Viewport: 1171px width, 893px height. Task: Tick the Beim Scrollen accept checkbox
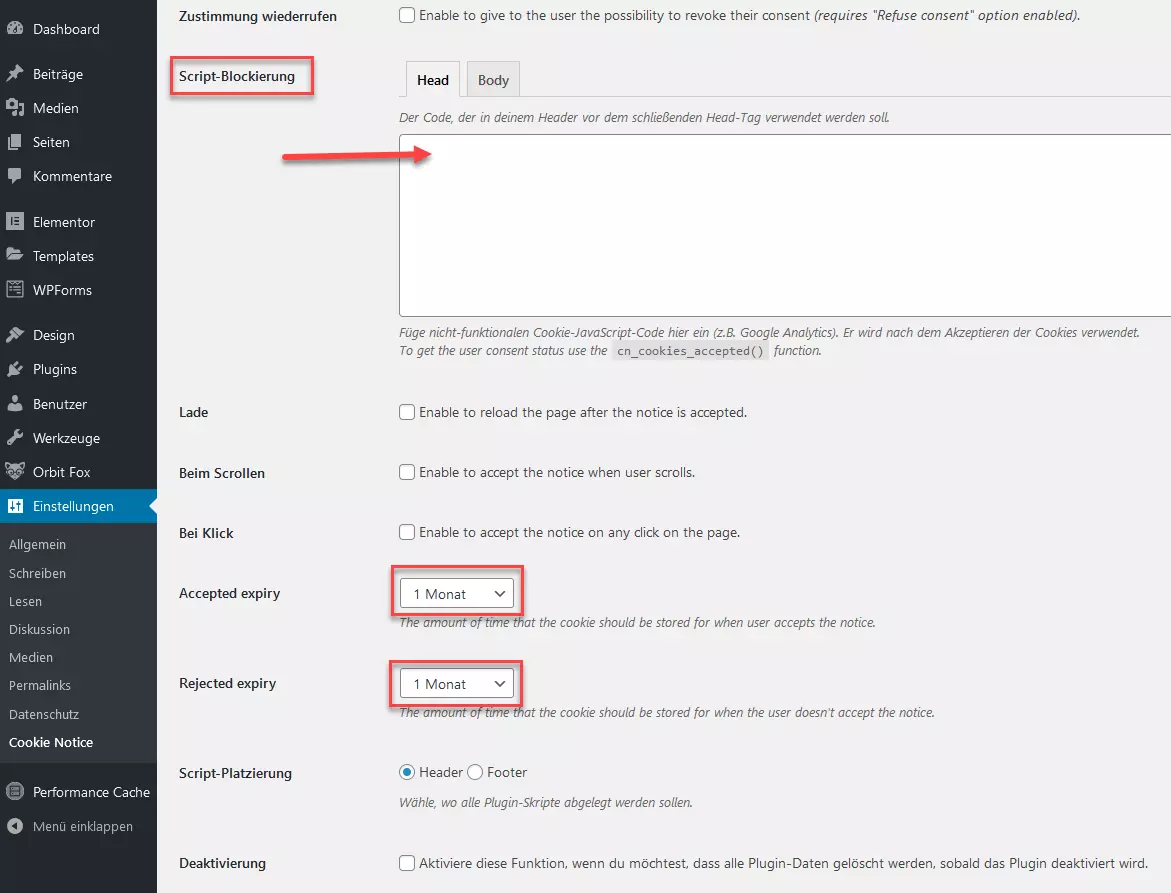(407, 472)
